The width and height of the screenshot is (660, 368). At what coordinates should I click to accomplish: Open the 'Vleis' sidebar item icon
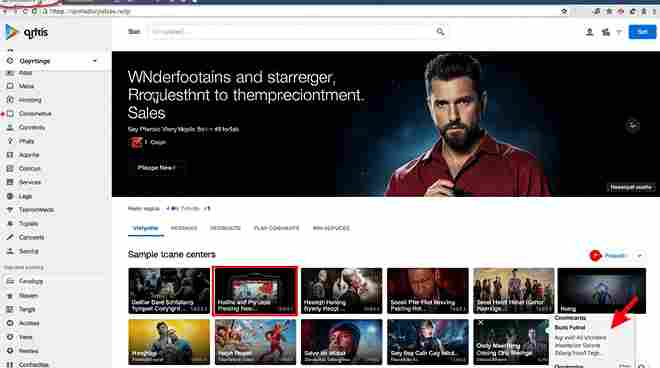pyautogui.click(x=10, y=86)
